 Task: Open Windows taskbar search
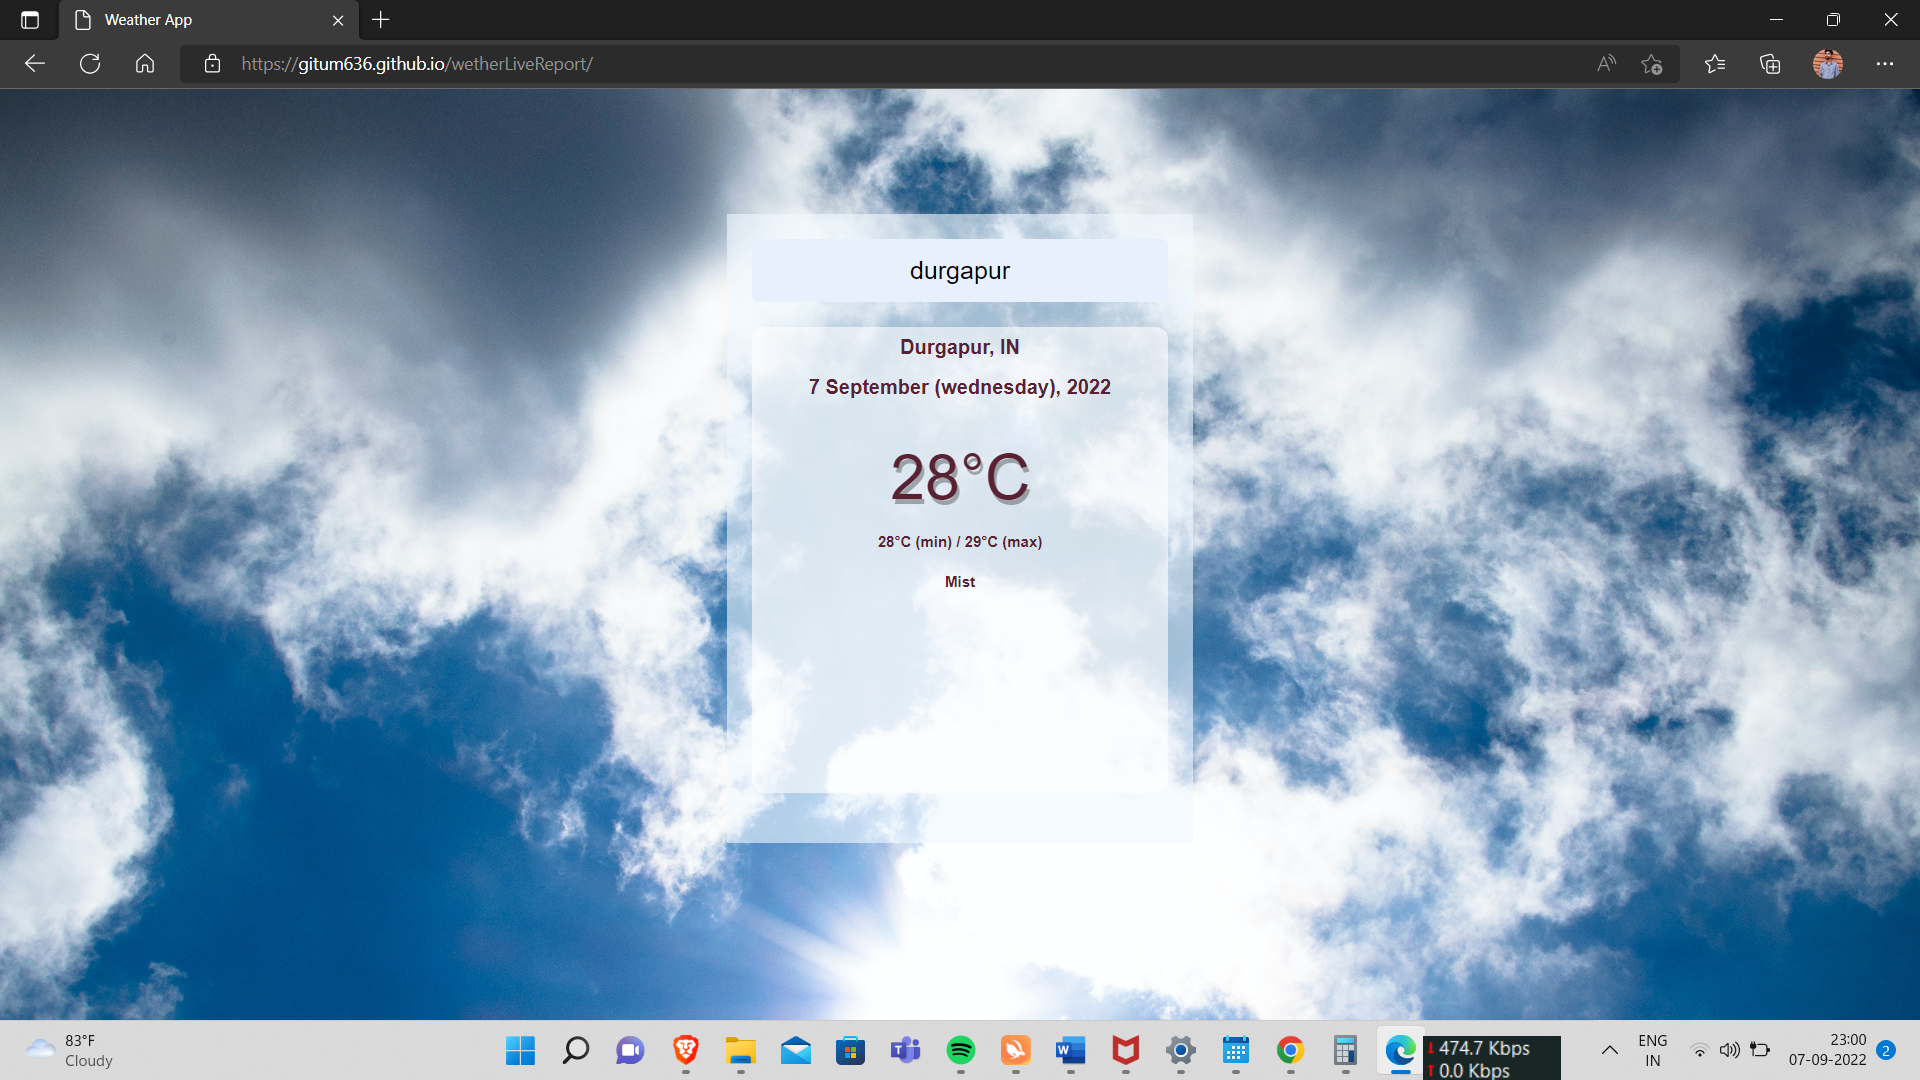click(x=575, y=1050)
